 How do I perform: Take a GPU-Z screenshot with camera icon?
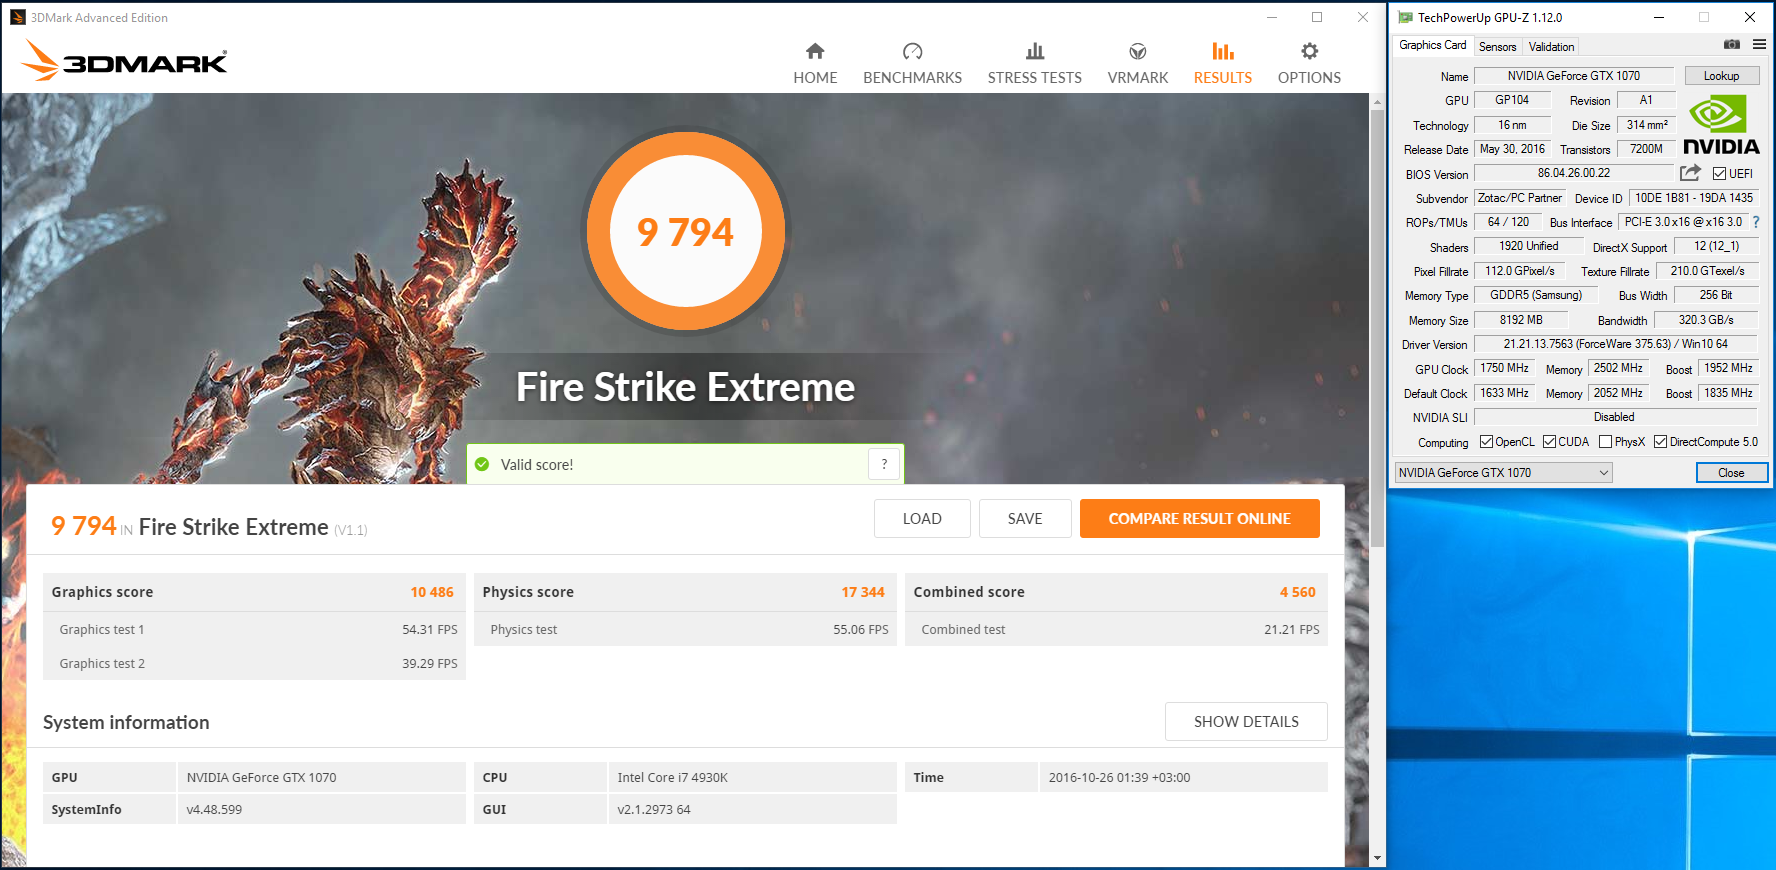pyautogui.click(x=1732, y=45)
